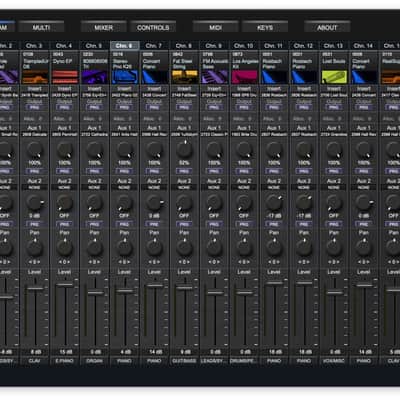Open the Rosbach Piano thumbnail on Chn. 11
400x400 pixels.
point(274,77)
